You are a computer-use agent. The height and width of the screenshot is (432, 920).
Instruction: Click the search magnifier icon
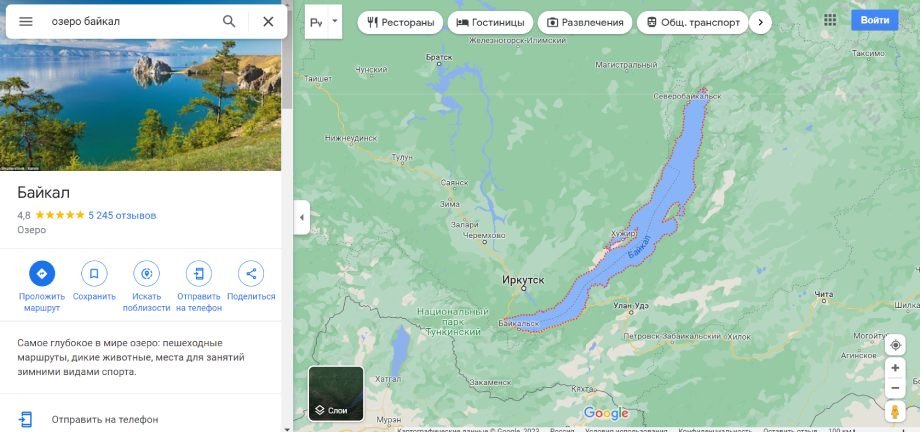click(x=229, y=22)
